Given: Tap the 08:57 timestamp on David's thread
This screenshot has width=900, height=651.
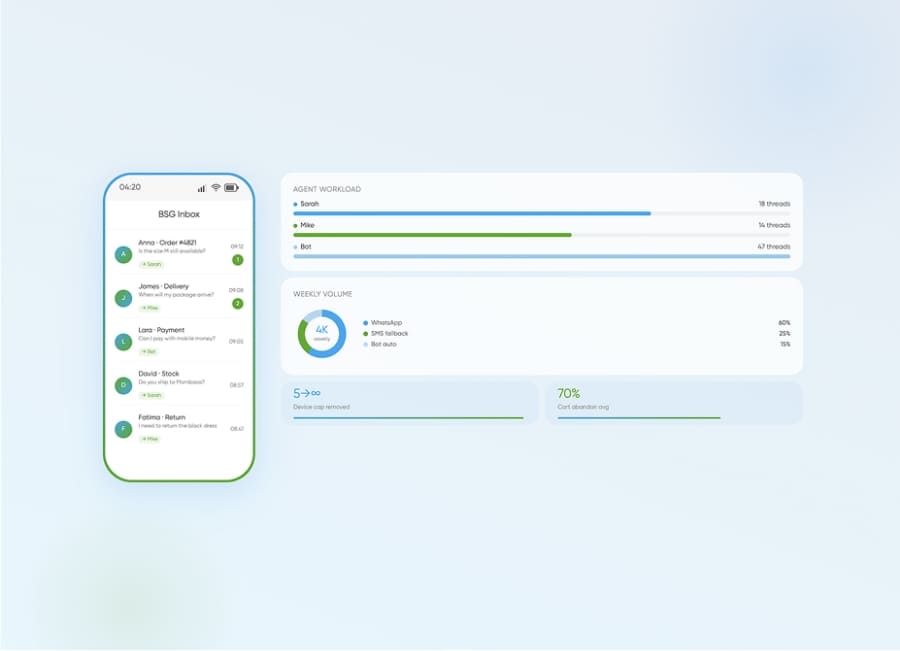Looking at the screenshot, I should (x=236, y=385).
